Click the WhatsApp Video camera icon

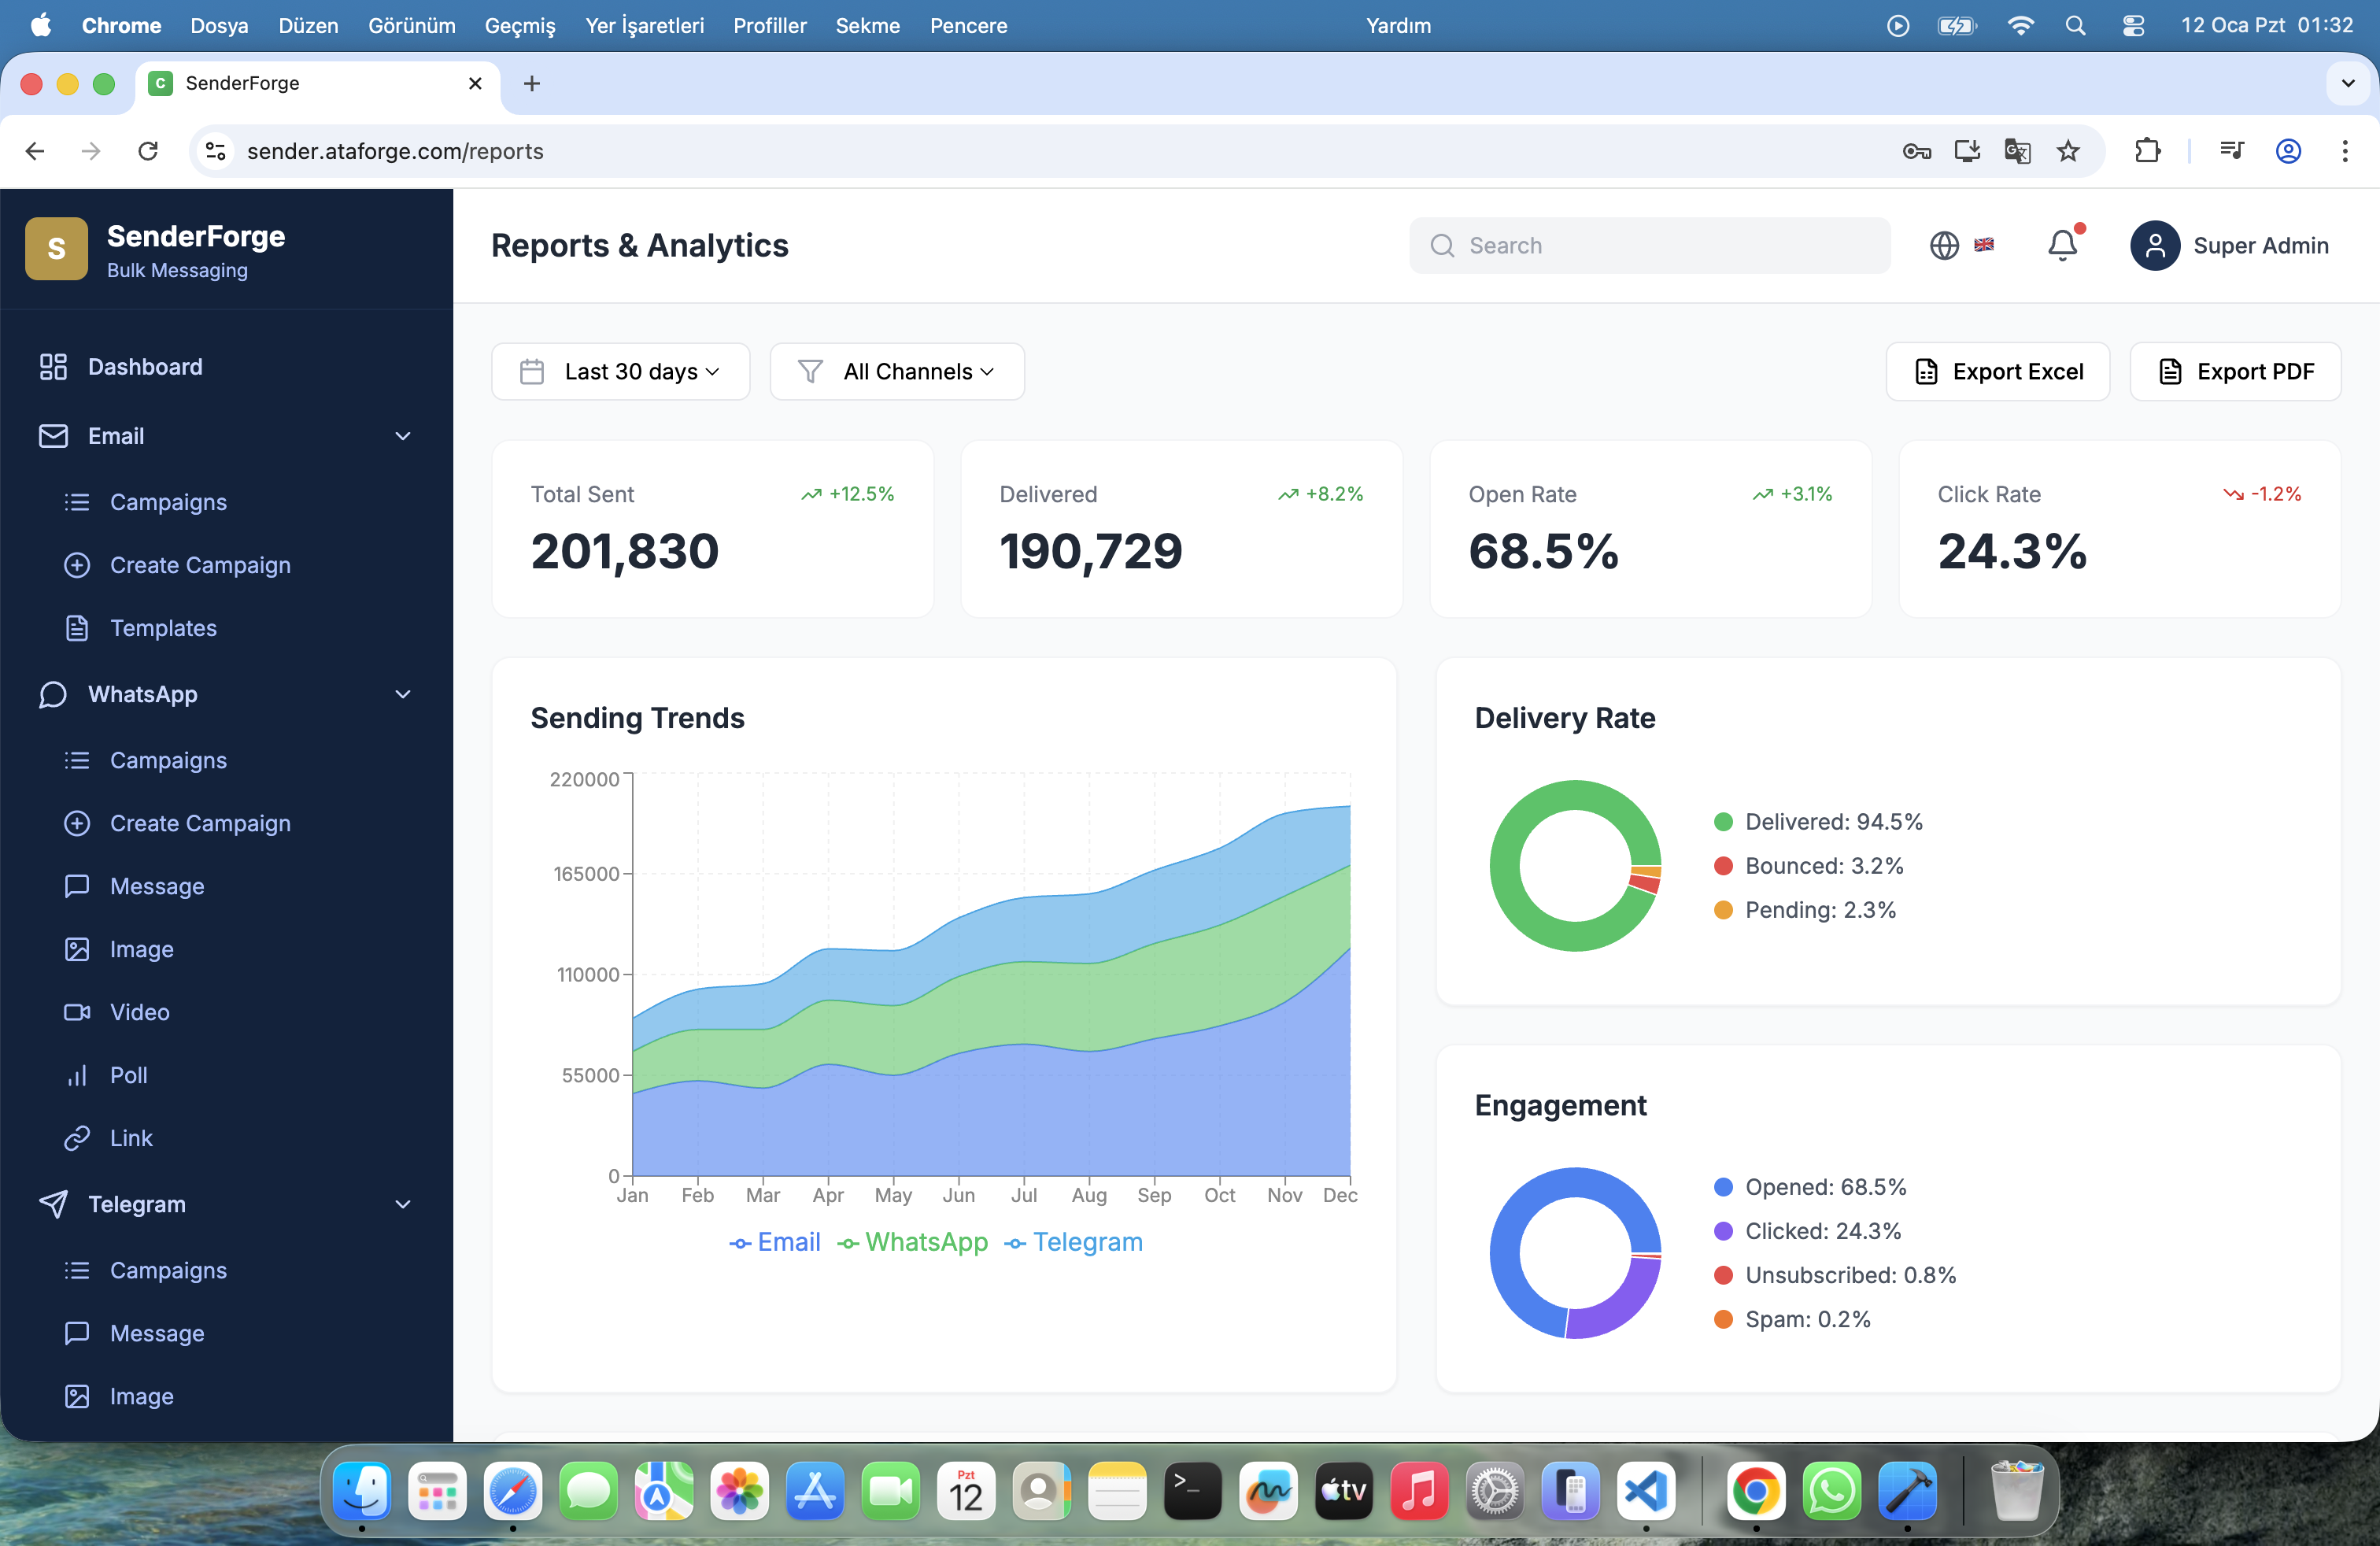77,1012
